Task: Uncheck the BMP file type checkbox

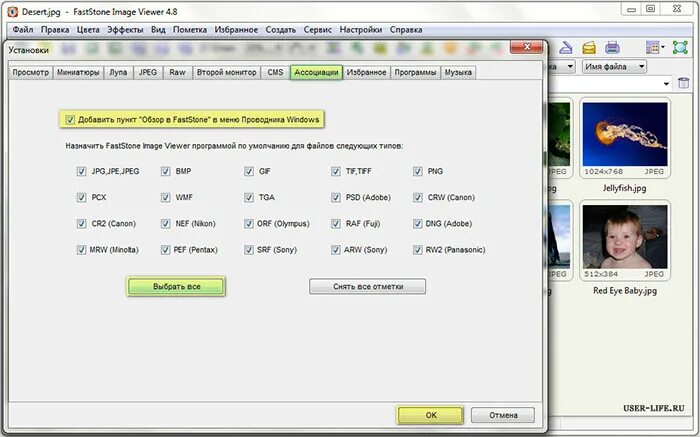Action: pos(166,171)
